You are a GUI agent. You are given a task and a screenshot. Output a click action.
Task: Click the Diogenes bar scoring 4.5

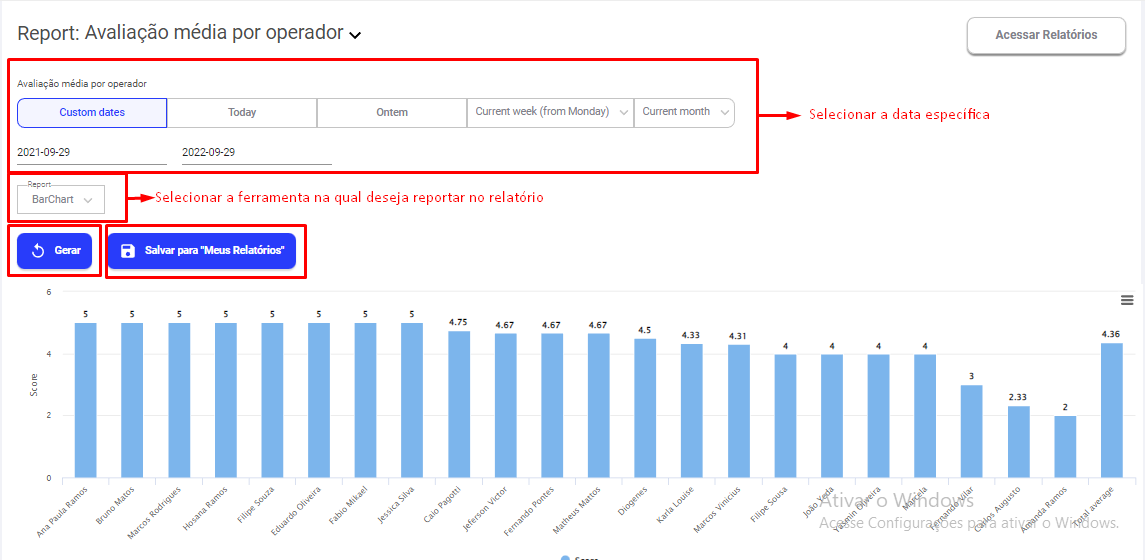(645, 408)
